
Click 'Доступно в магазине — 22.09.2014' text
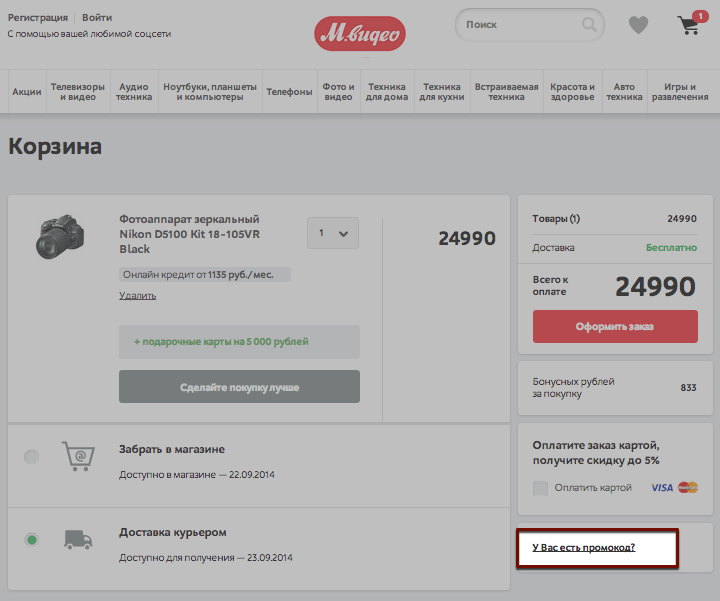coord(197,474)
